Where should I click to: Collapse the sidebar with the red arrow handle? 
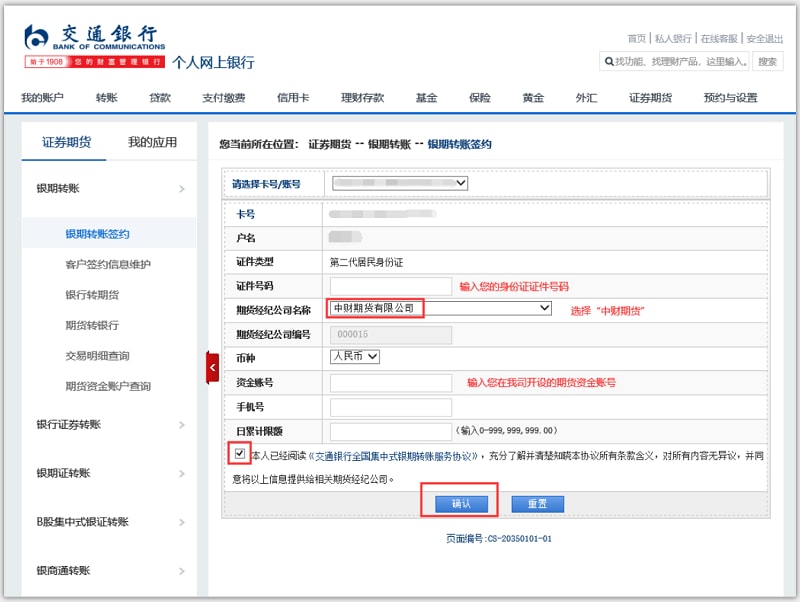(212, 367)
